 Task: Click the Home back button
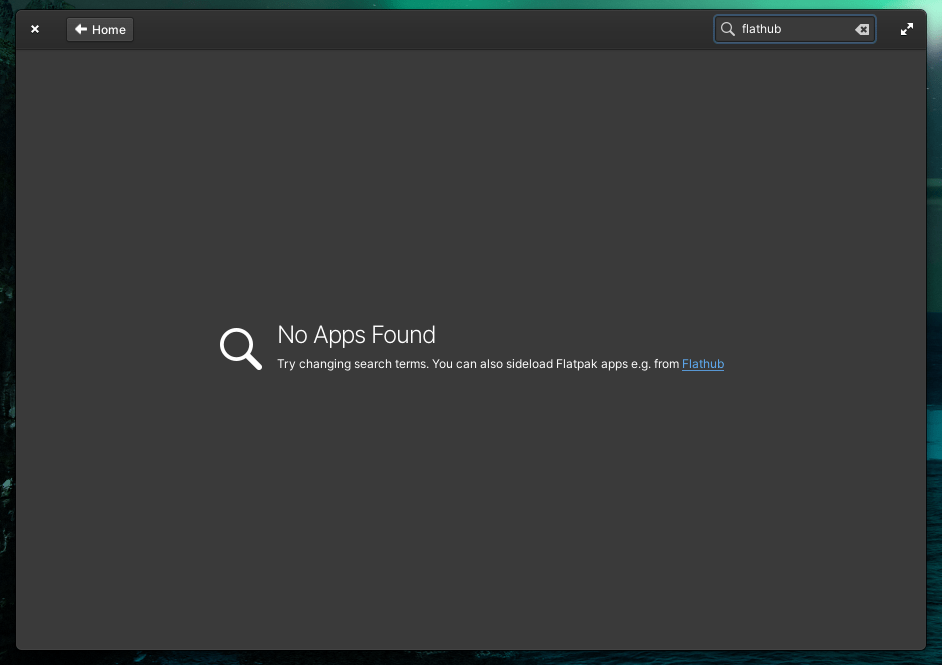click(x=100, y=30)
